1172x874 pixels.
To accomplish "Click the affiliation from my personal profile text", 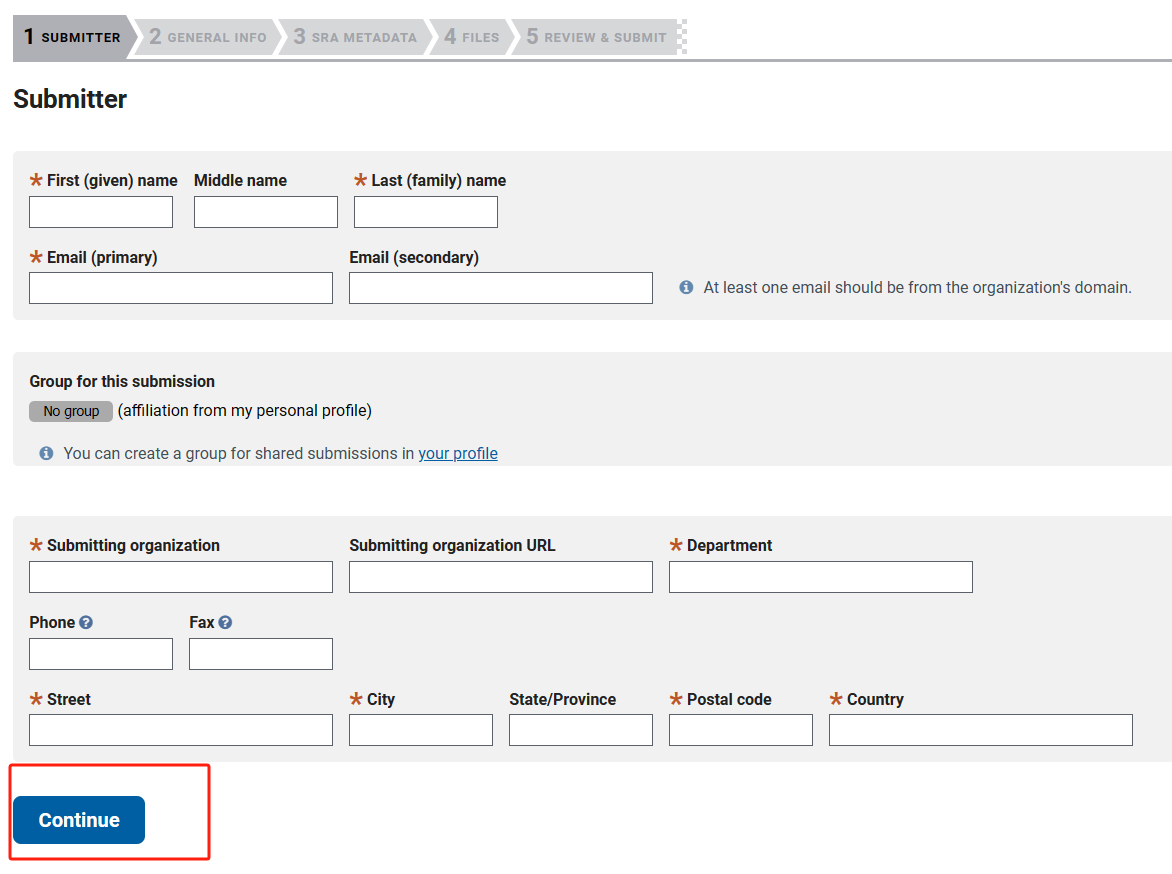I will point(244,410).
